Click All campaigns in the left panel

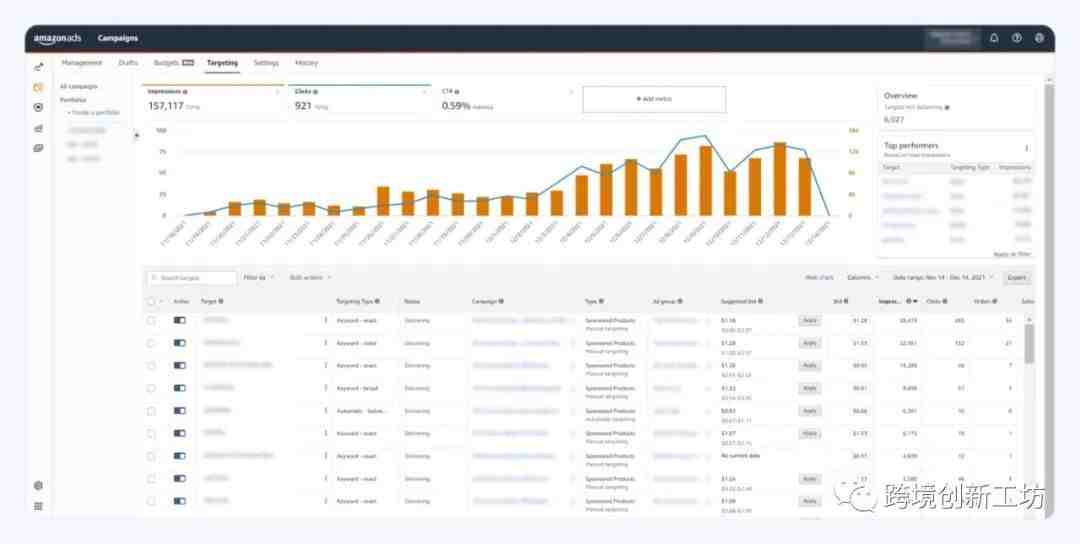point(79,87)
